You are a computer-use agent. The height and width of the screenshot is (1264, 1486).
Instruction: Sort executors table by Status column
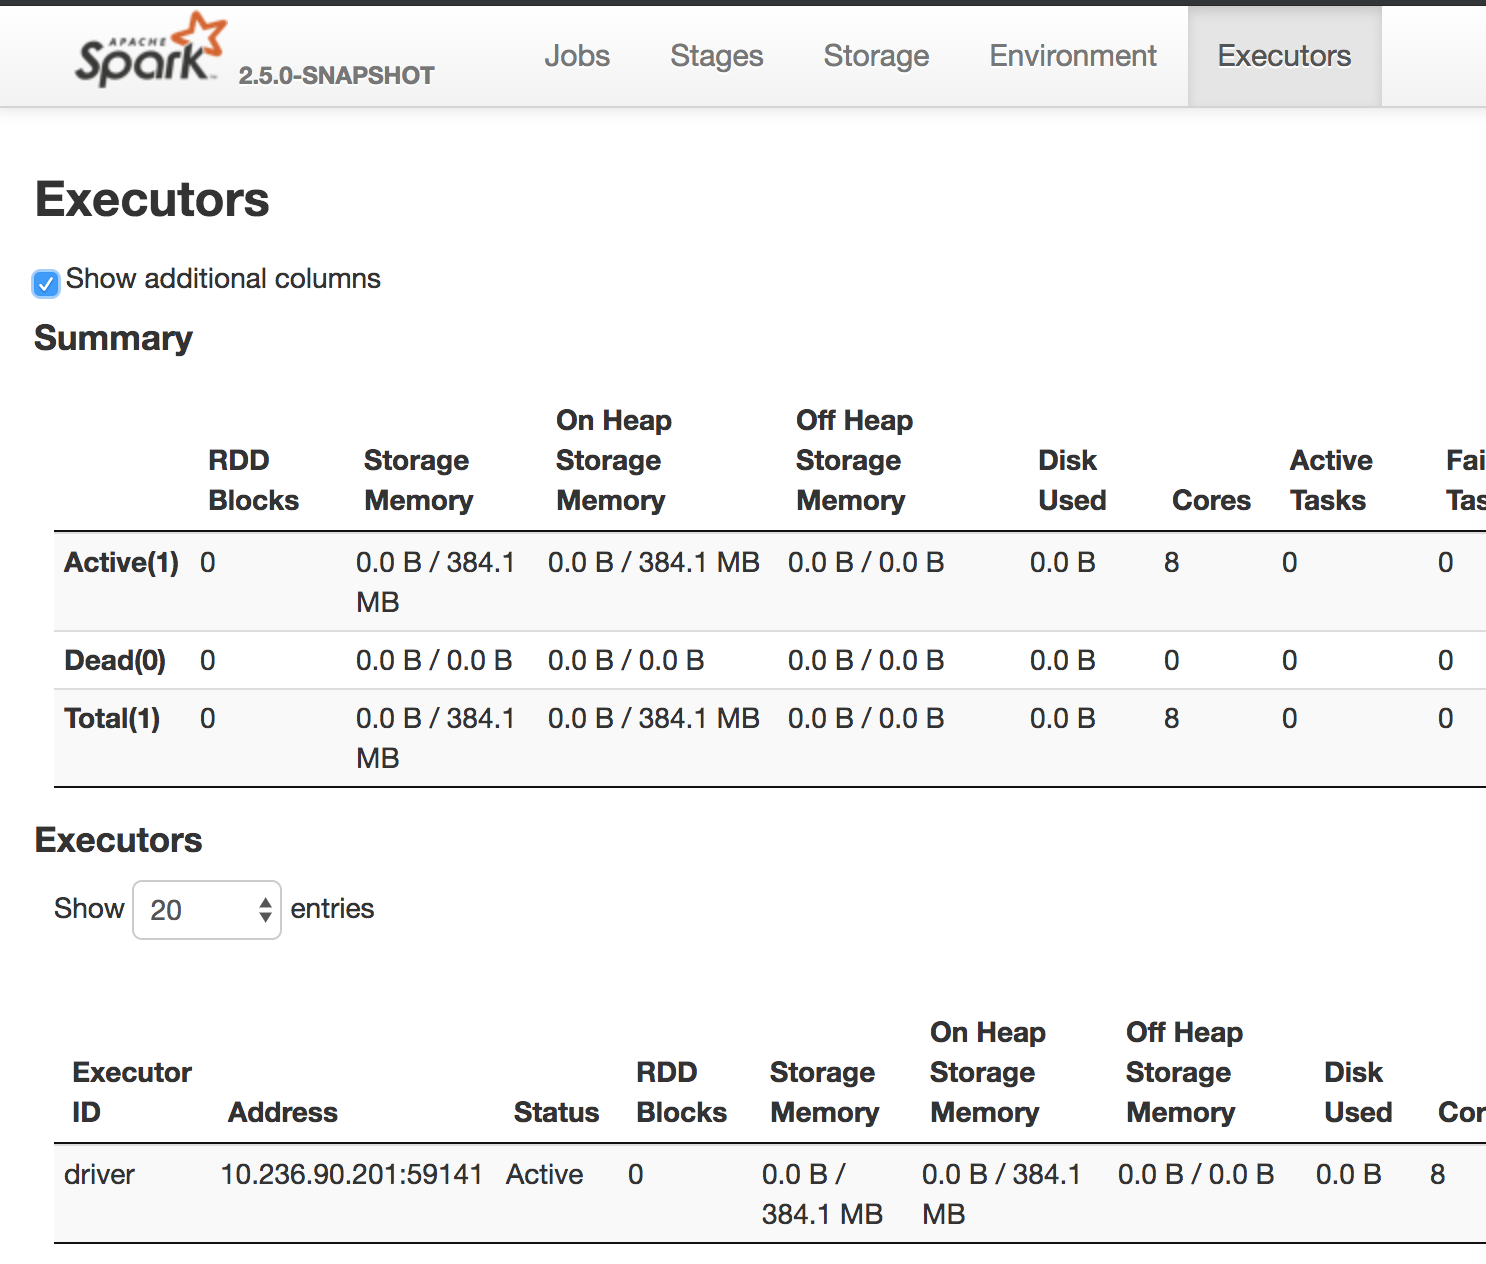point(556,1112)
